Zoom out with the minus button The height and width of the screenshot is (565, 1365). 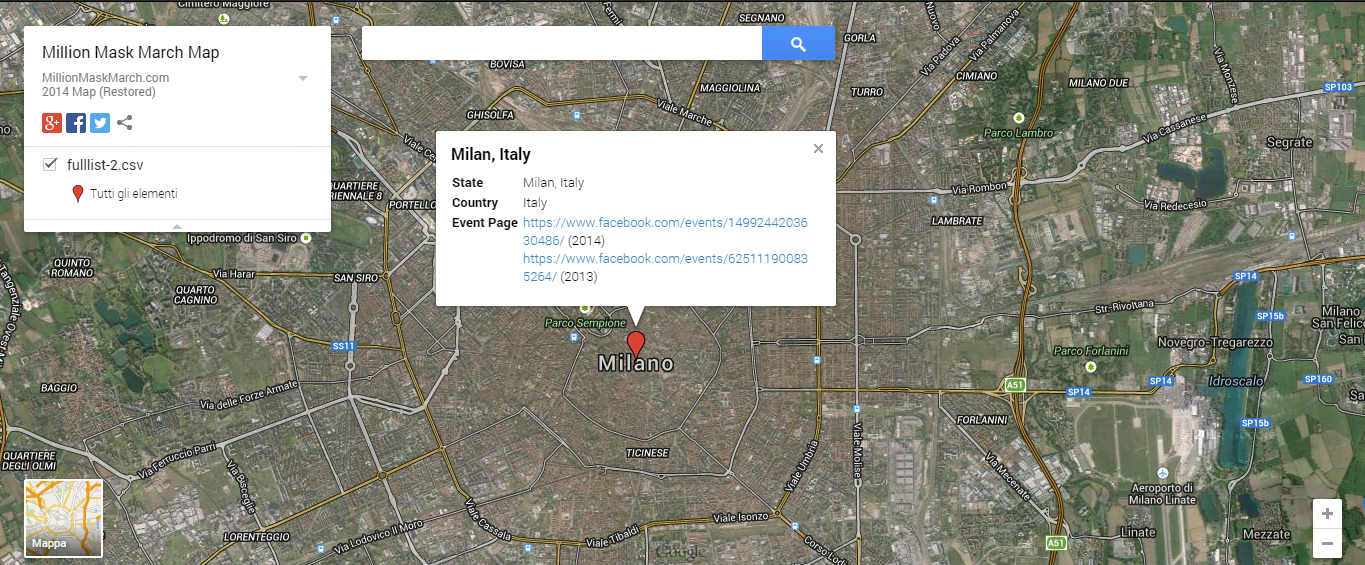(x=1327, y=543)
